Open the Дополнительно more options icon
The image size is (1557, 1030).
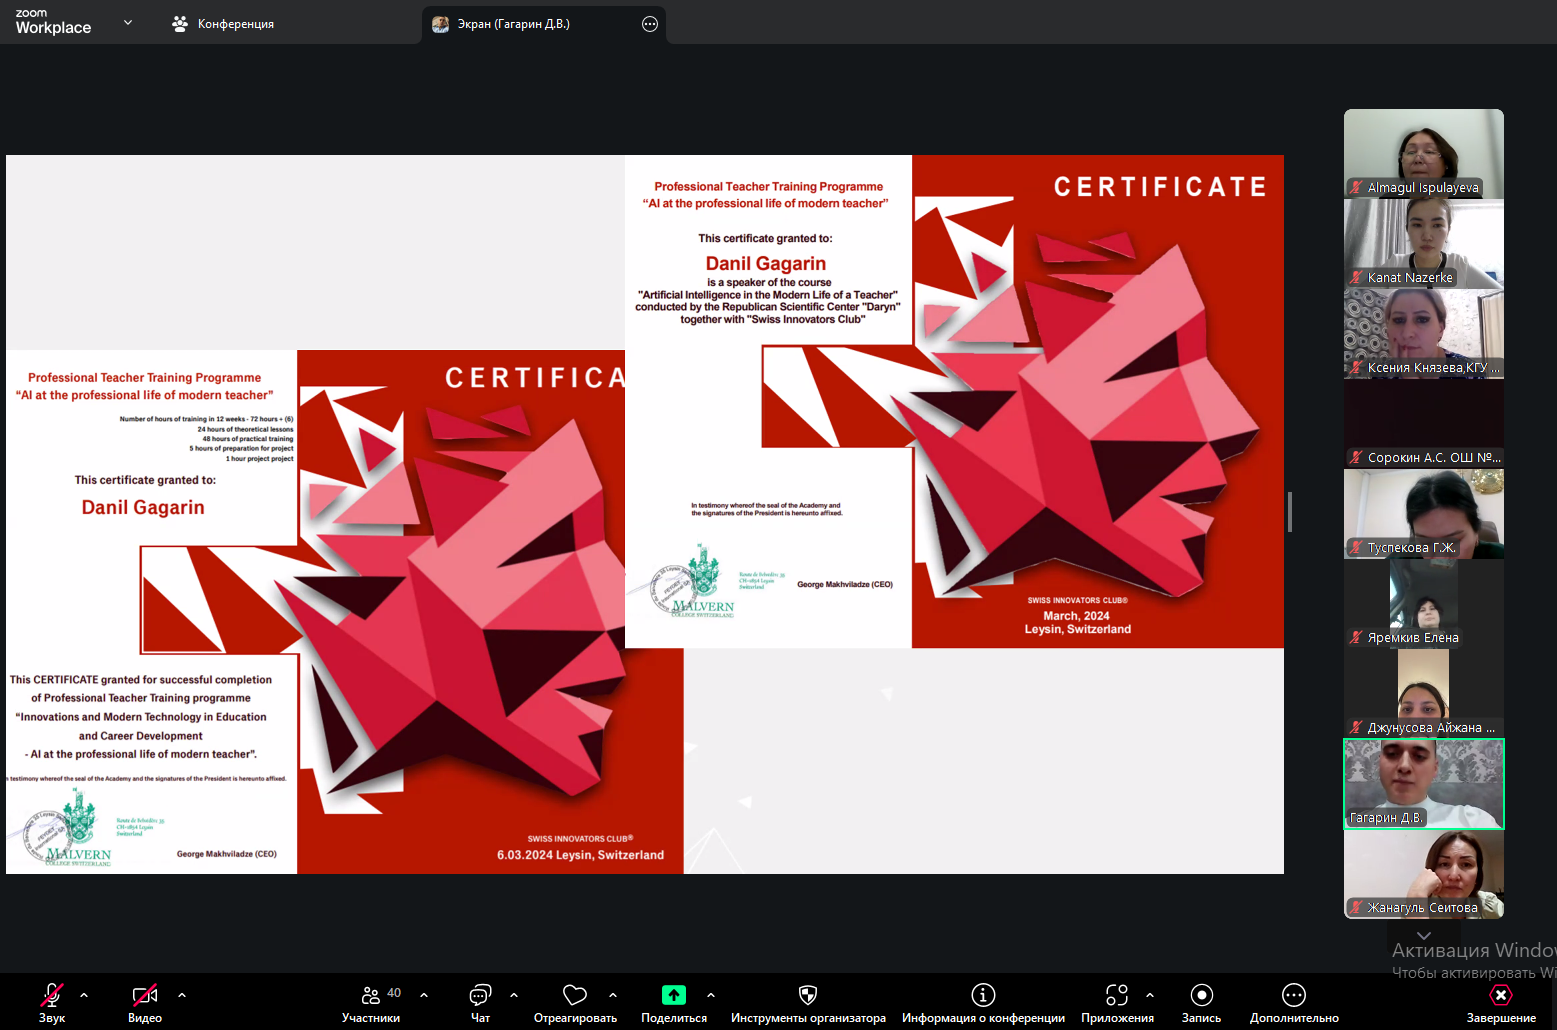pos(1294,995)
